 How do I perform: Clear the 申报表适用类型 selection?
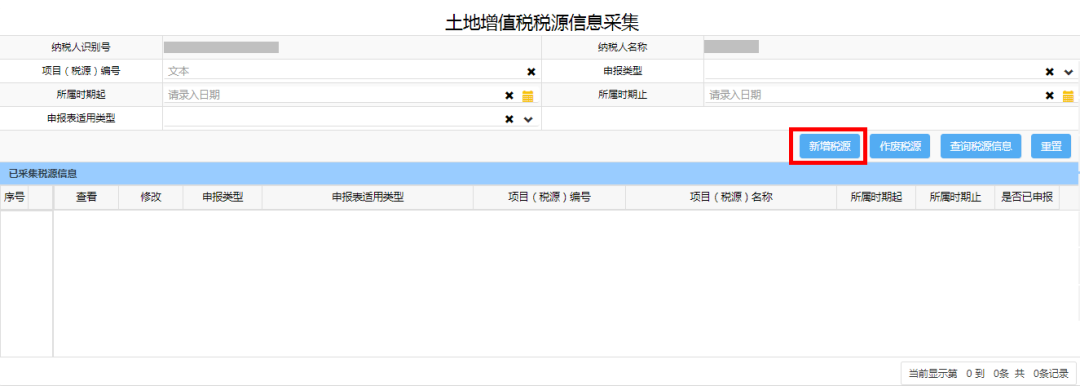[x=509, y=119]
